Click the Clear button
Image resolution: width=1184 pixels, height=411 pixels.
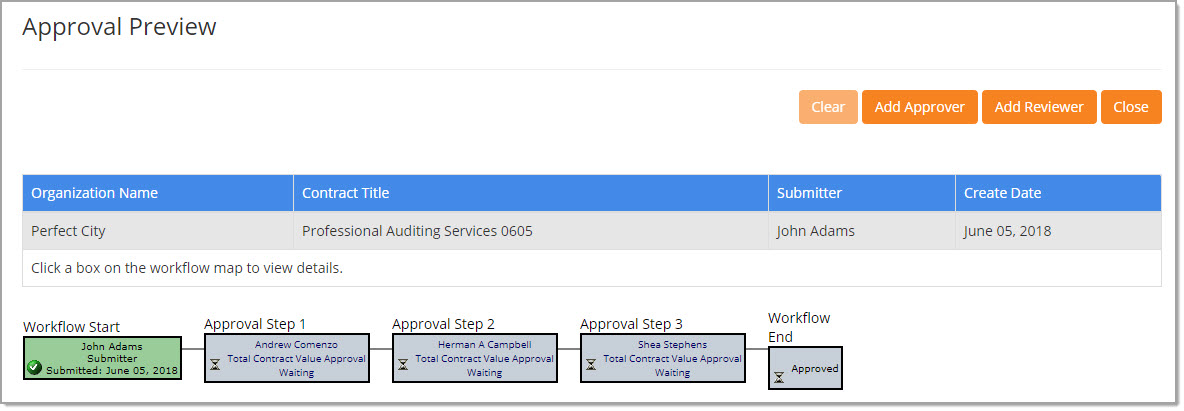[828, 107]
